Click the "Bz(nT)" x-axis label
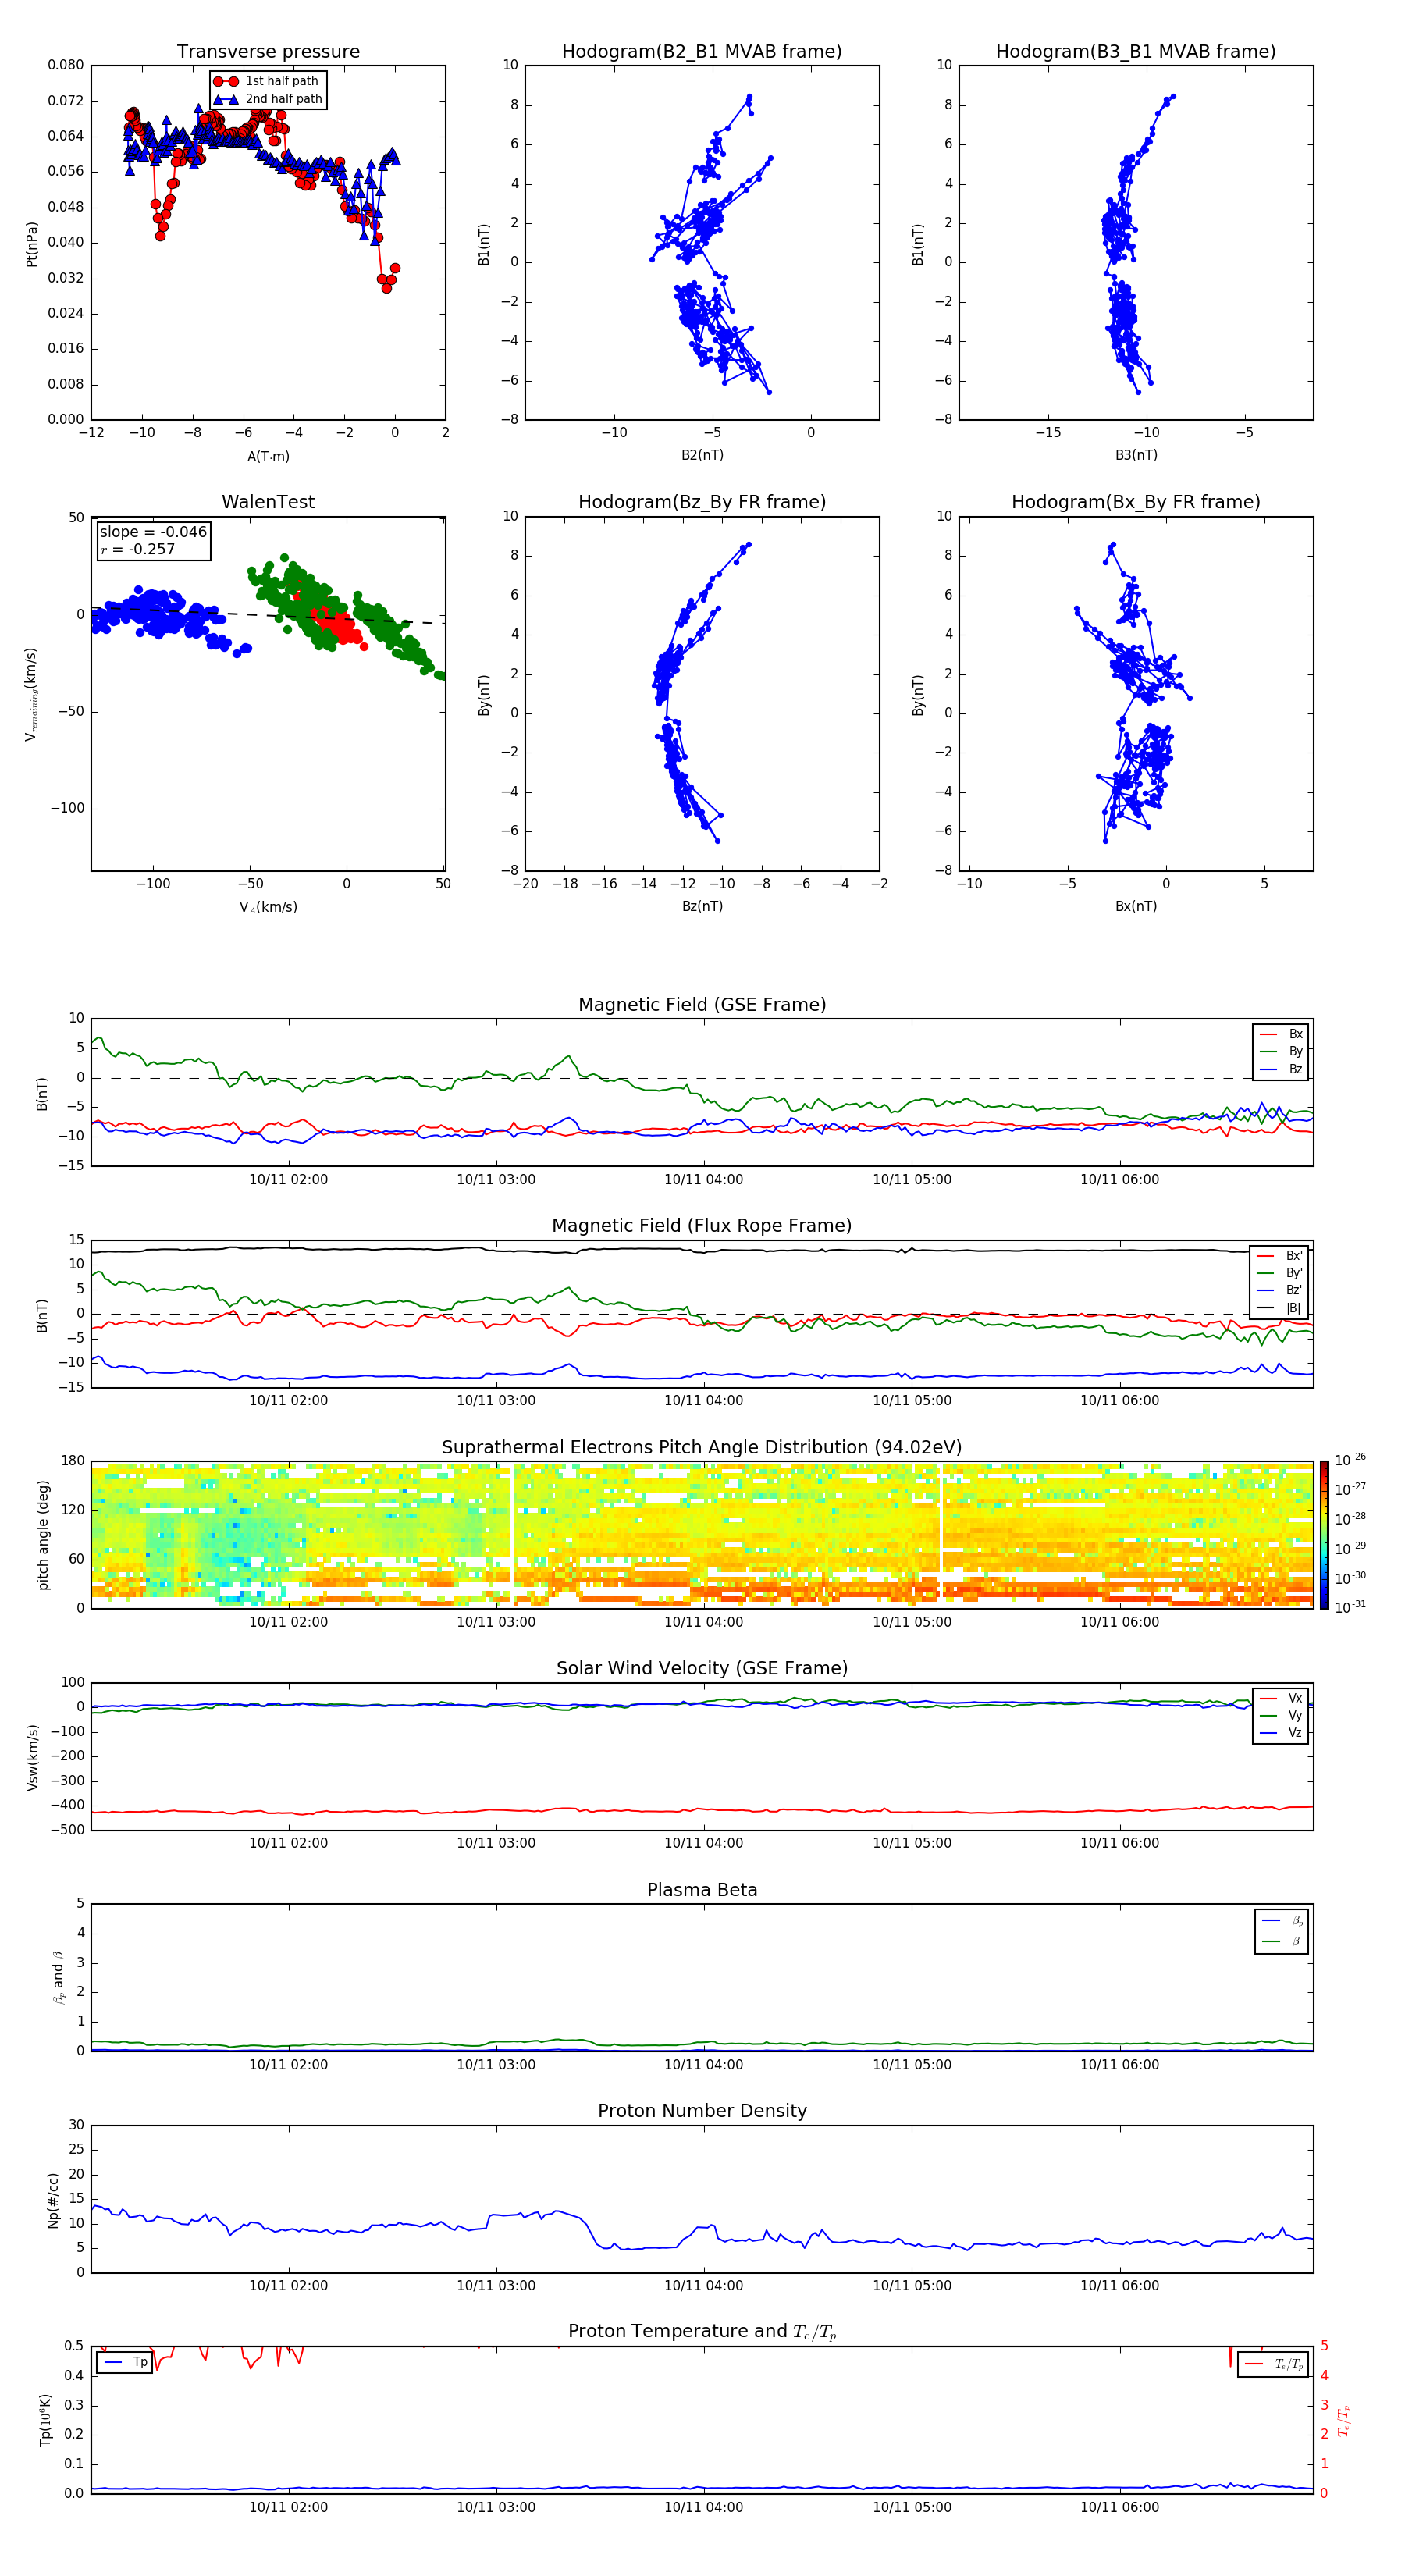Viewport: 1405px width, 2576px height. point(702,906)
